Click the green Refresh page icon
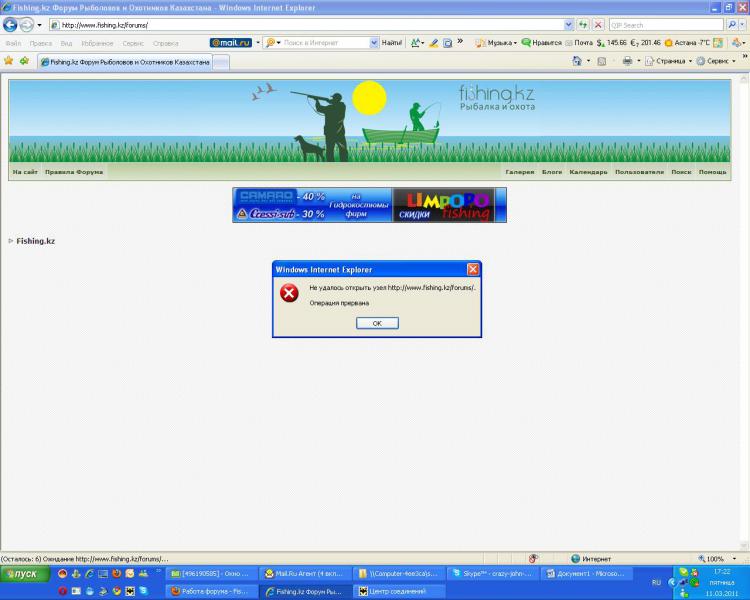The height and width of the screenshot is (600, 750). [583, 25]
